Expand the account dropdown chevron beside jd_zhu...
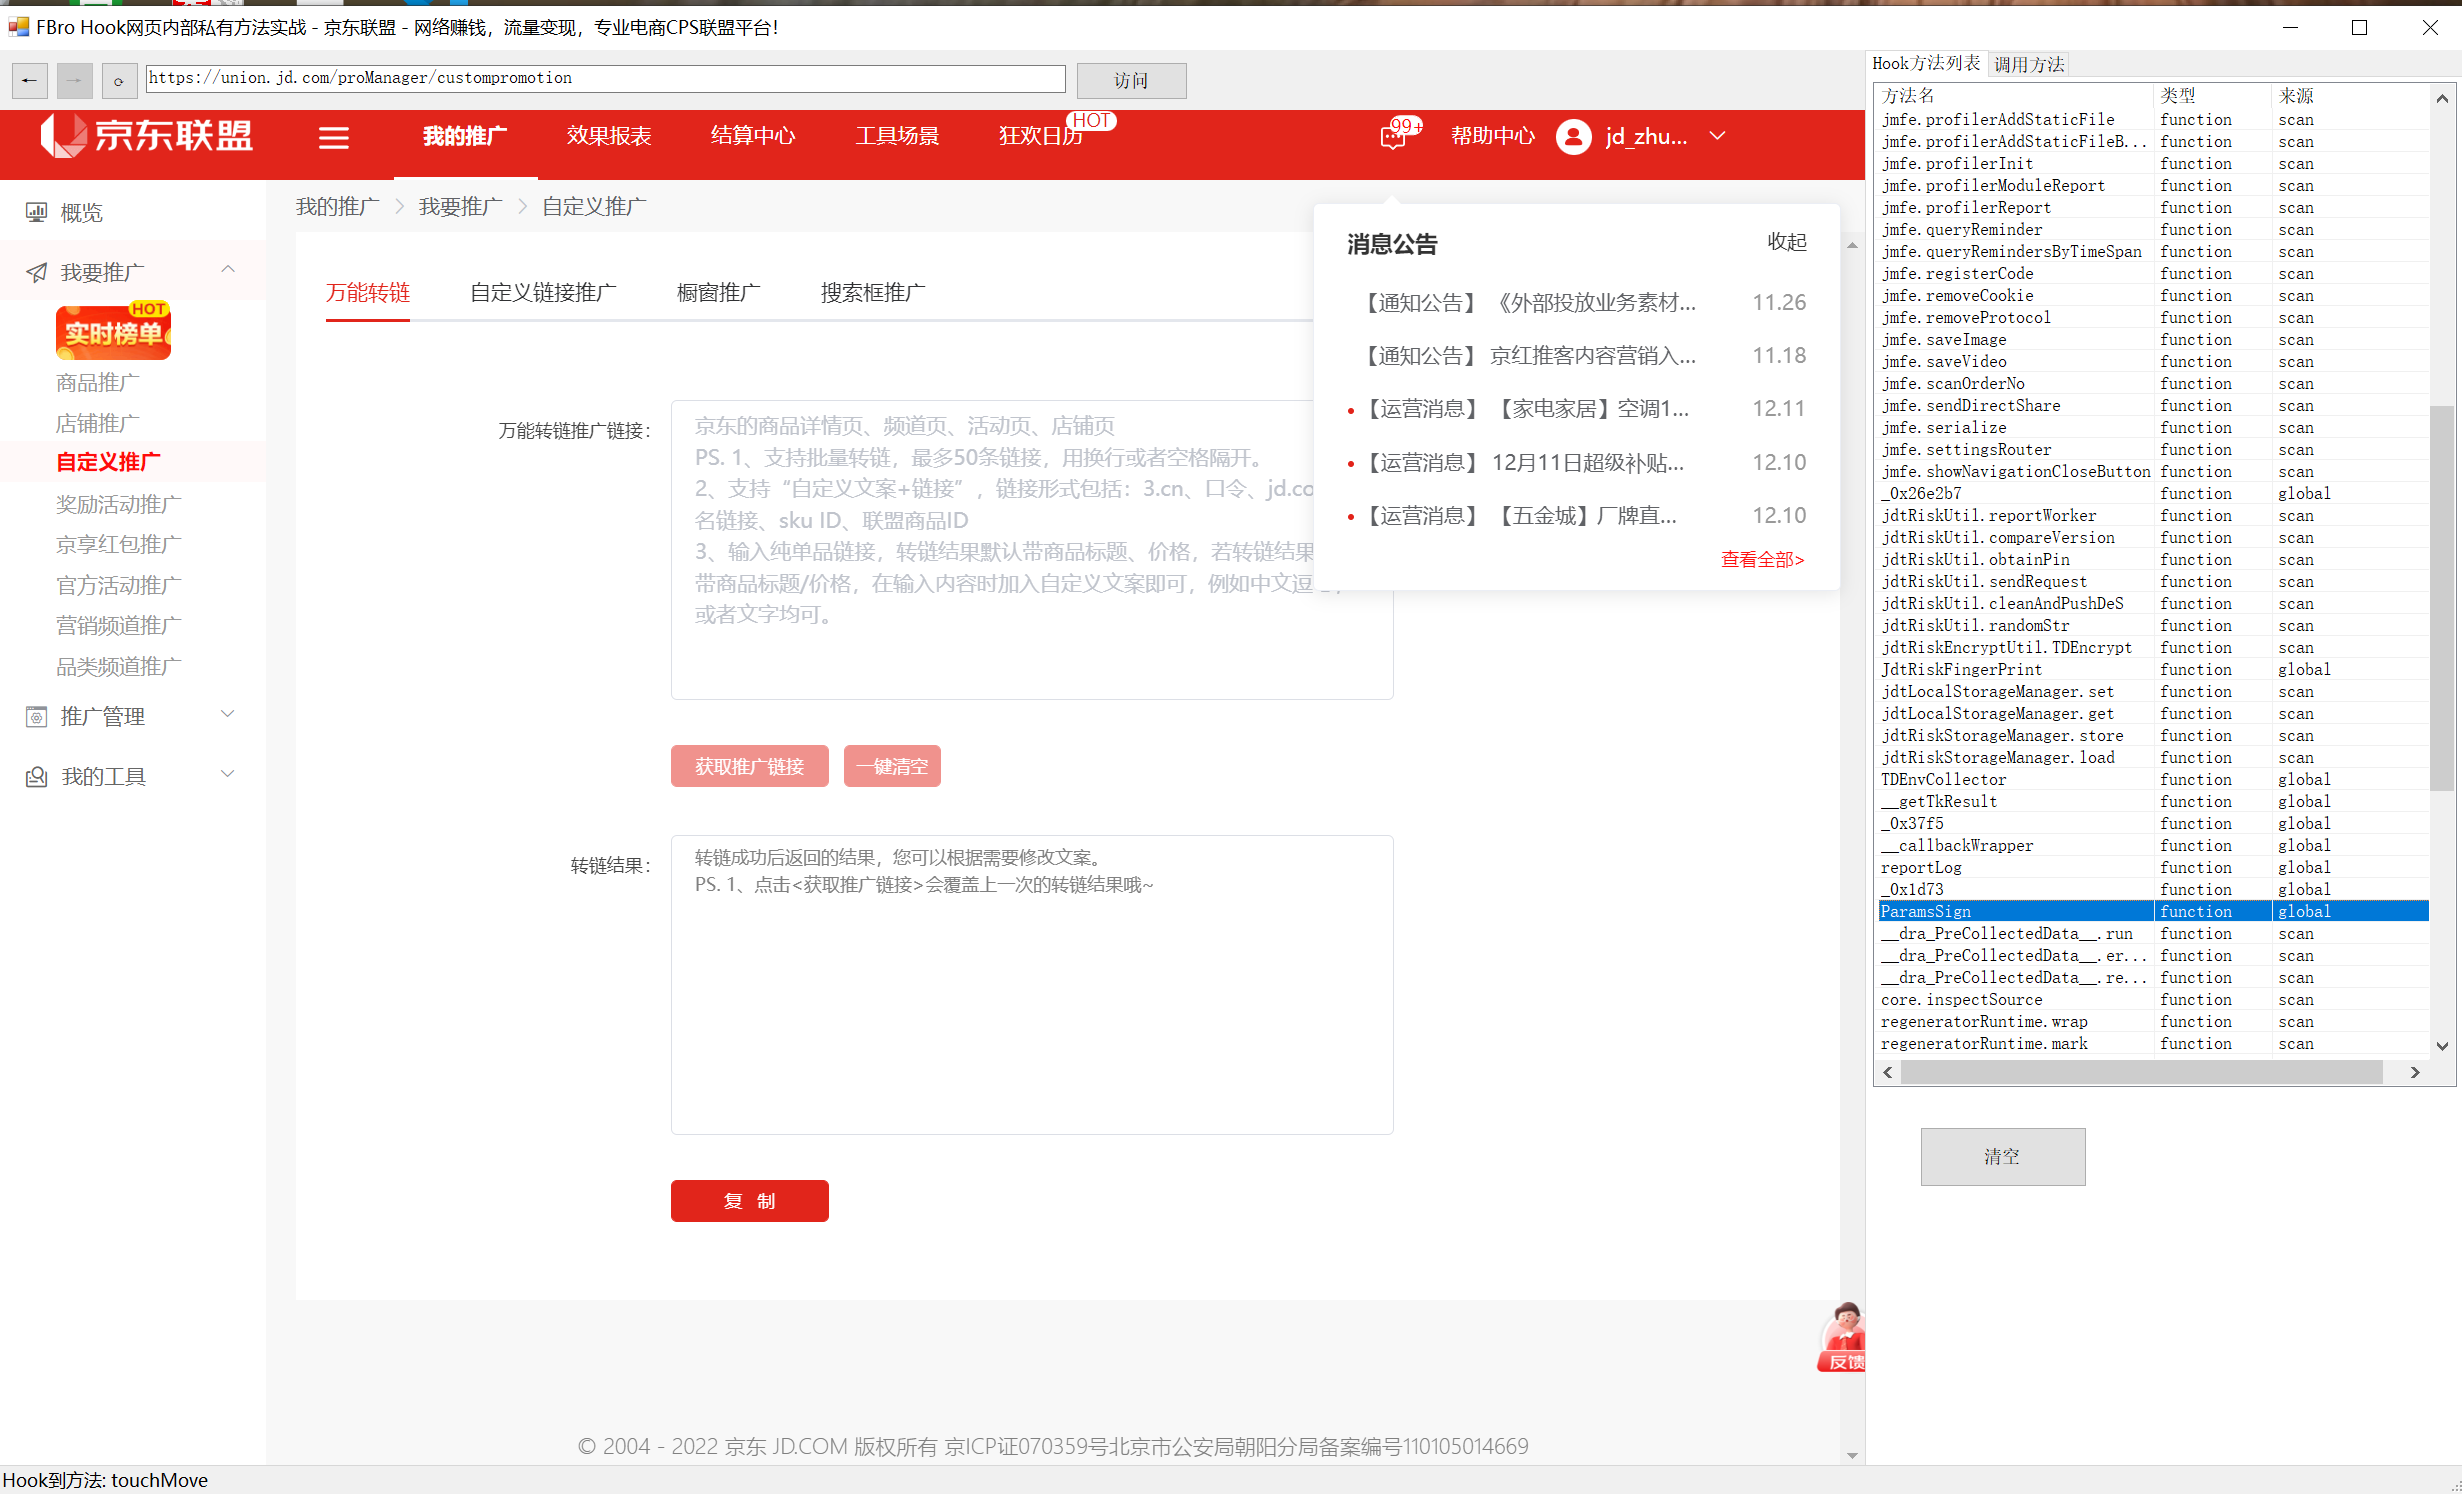 point(1717,136)
